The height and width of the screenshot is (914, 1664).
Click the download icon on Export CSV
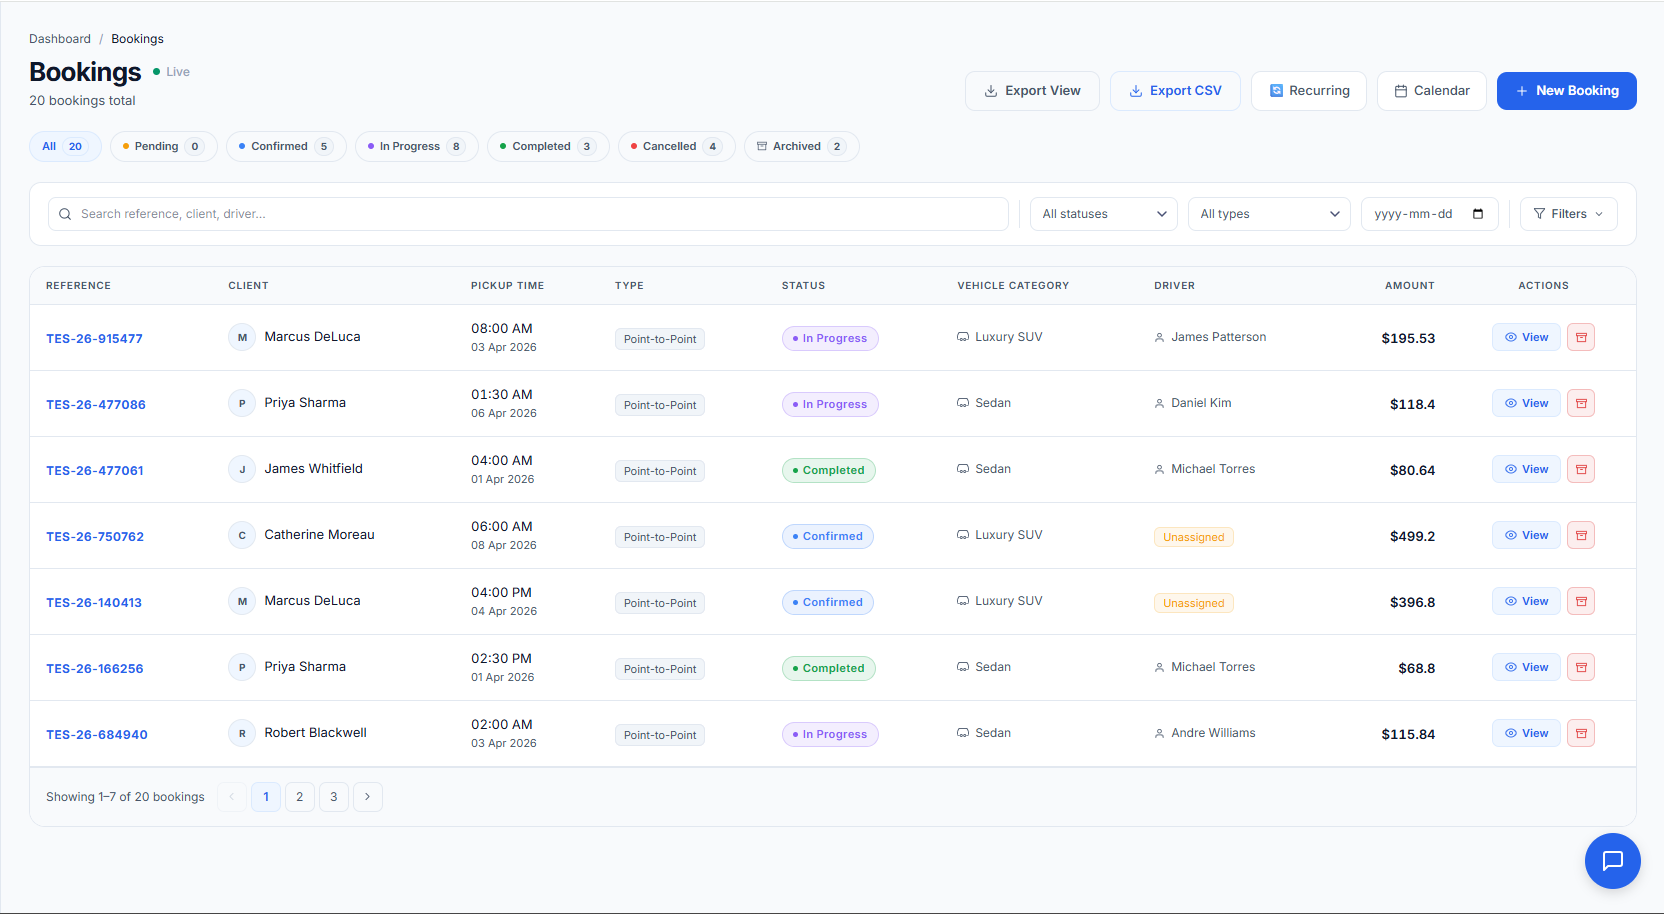[1135, 90]
